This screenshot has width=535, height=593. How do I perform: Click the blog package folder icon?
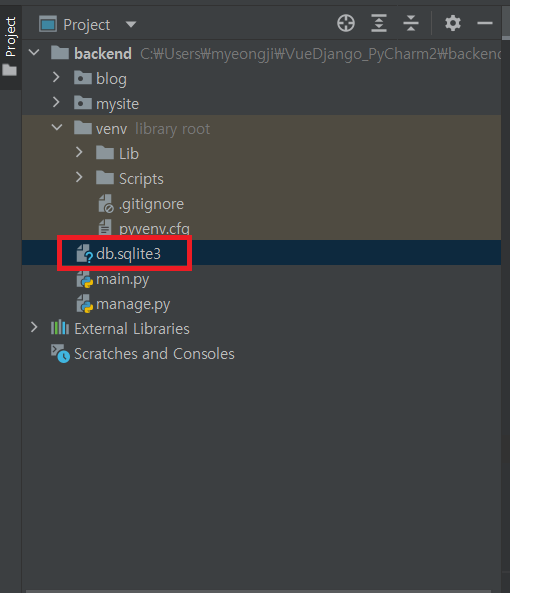(x=83, y=78)
